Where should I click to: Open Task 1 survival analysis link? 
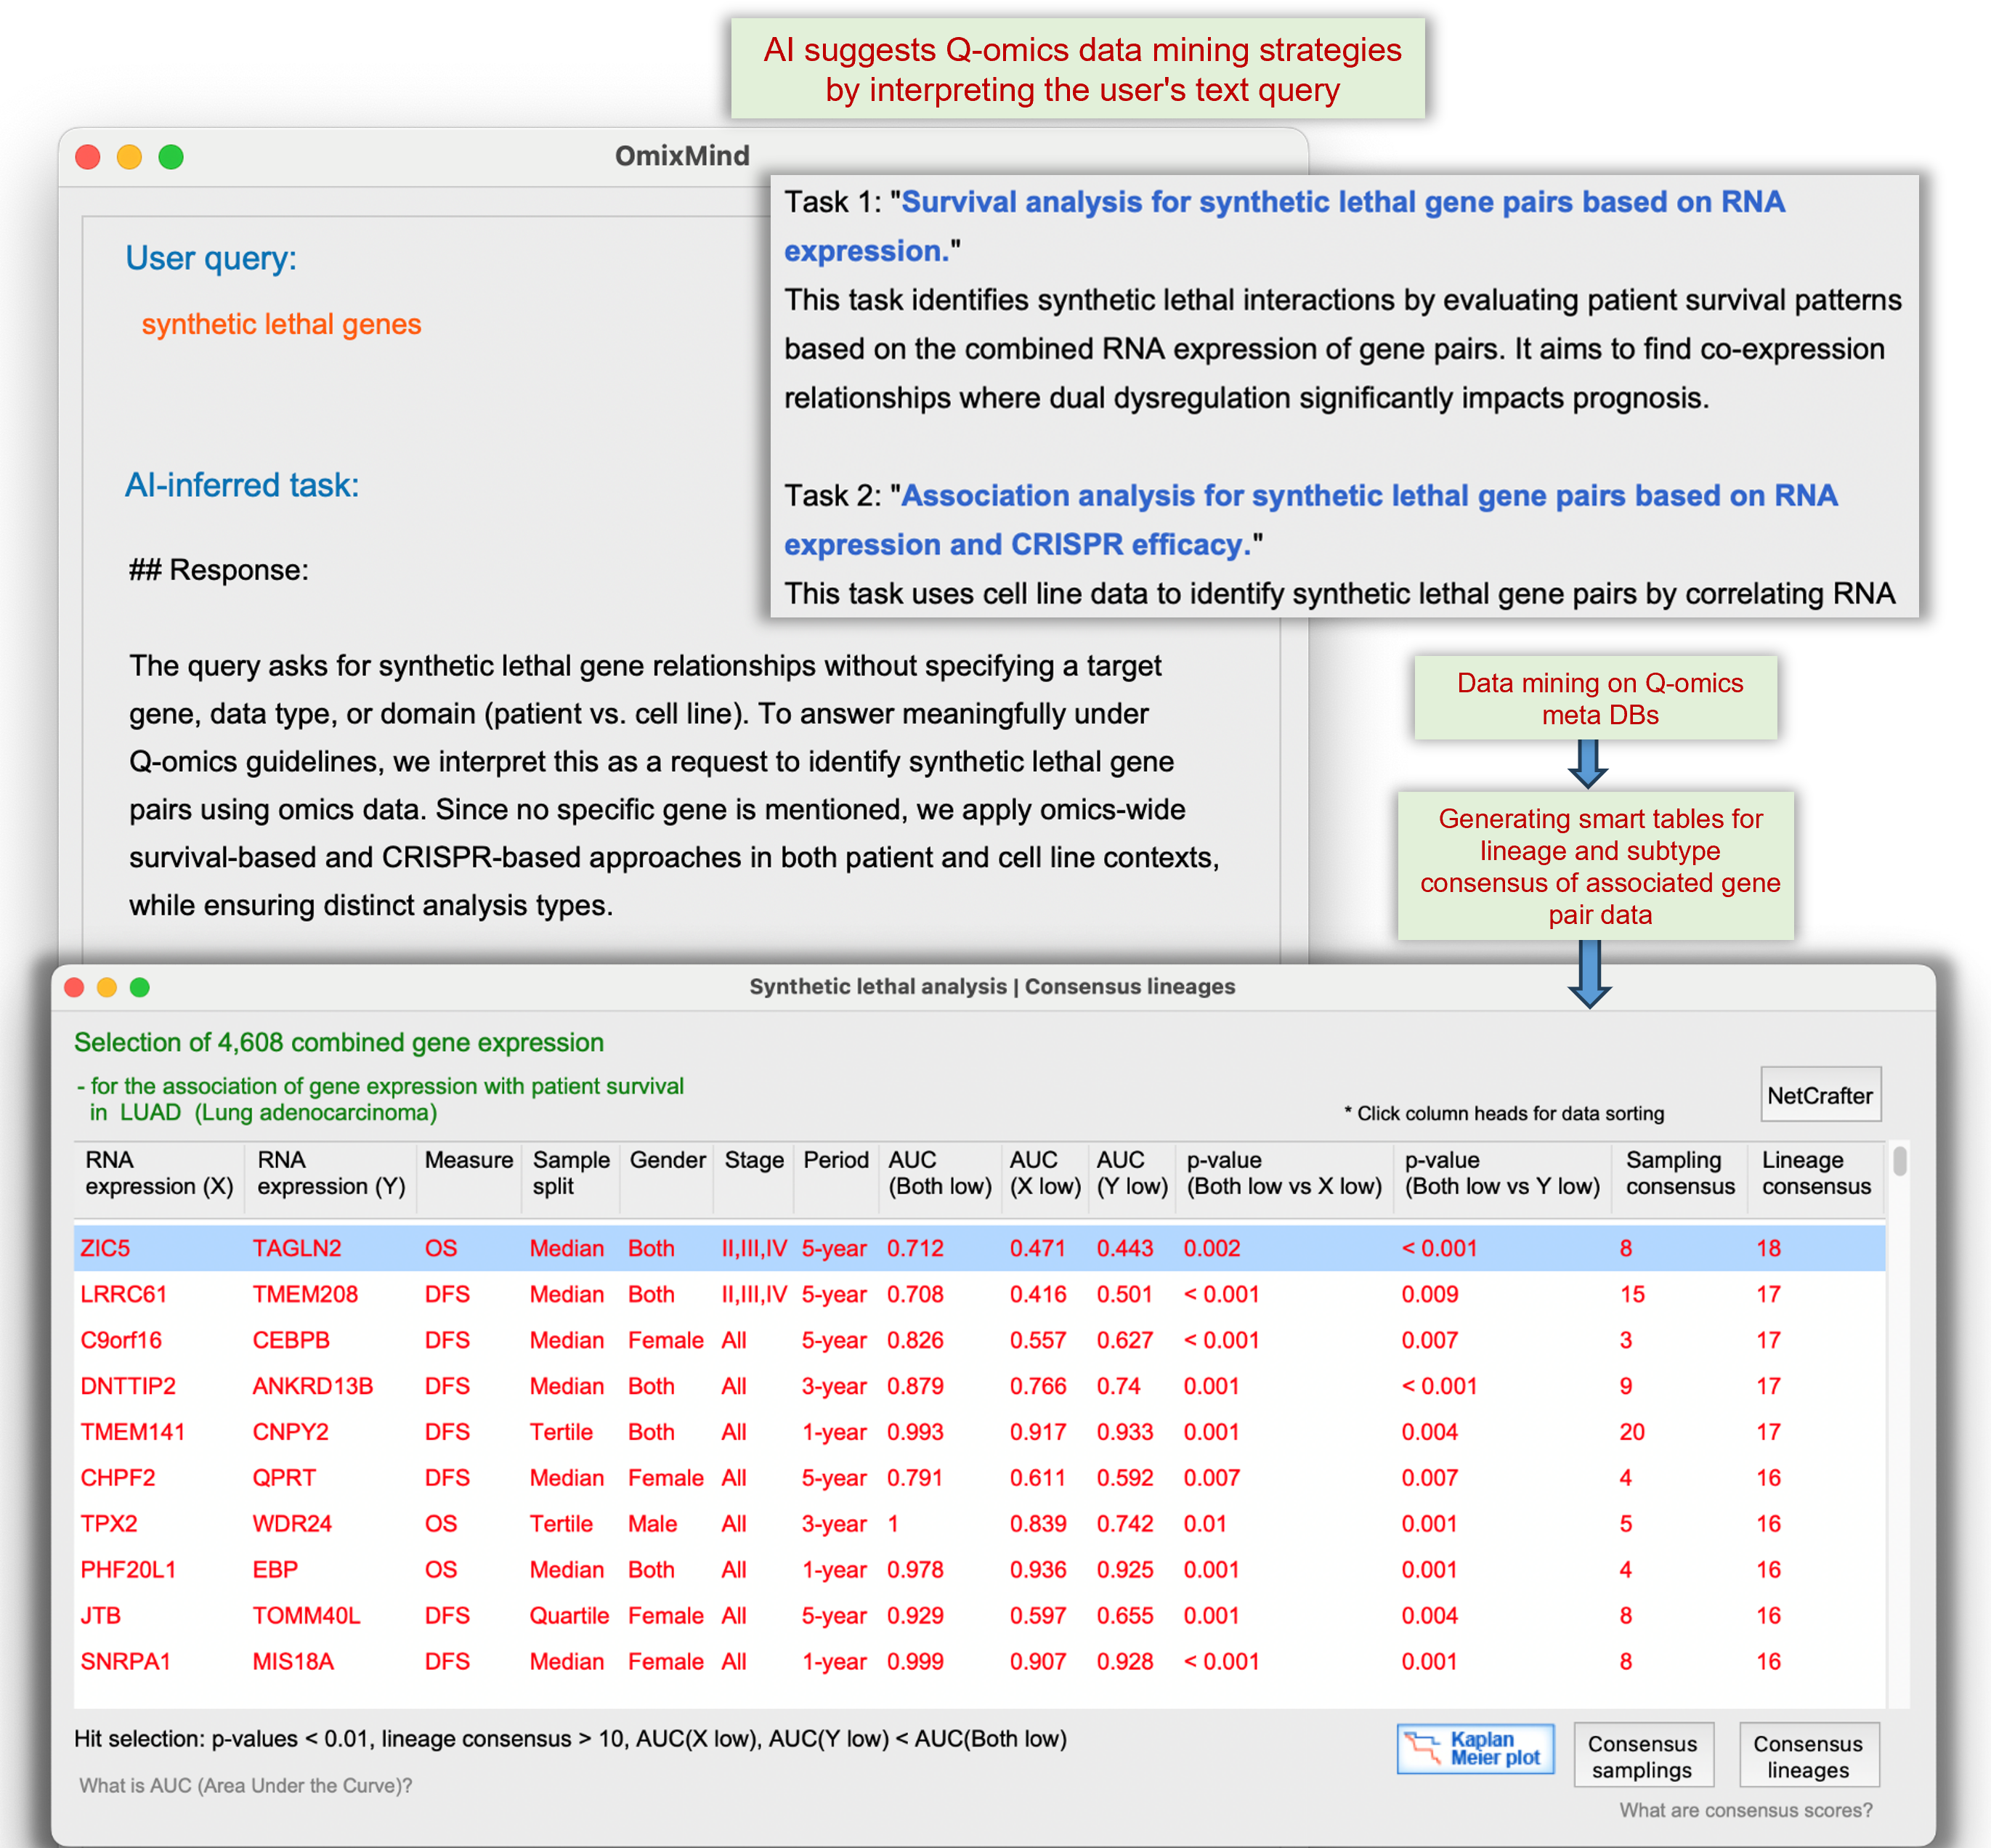pyautogui.click(x=1284, y=226)
